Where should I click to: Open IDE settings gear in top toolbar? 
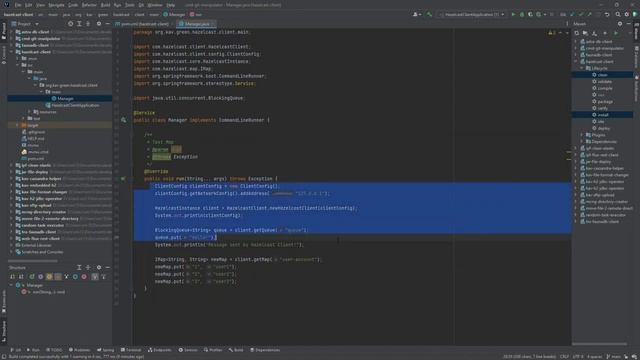coord(627,14)
